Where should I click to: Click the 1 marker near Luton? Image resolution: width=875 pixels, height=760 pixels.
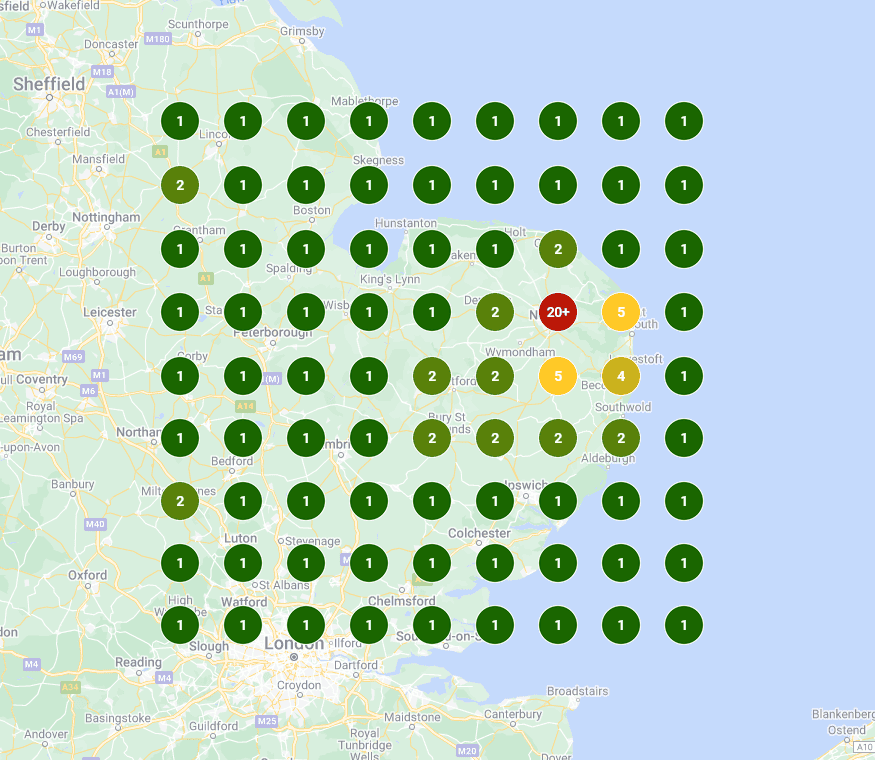pos(243,562)
